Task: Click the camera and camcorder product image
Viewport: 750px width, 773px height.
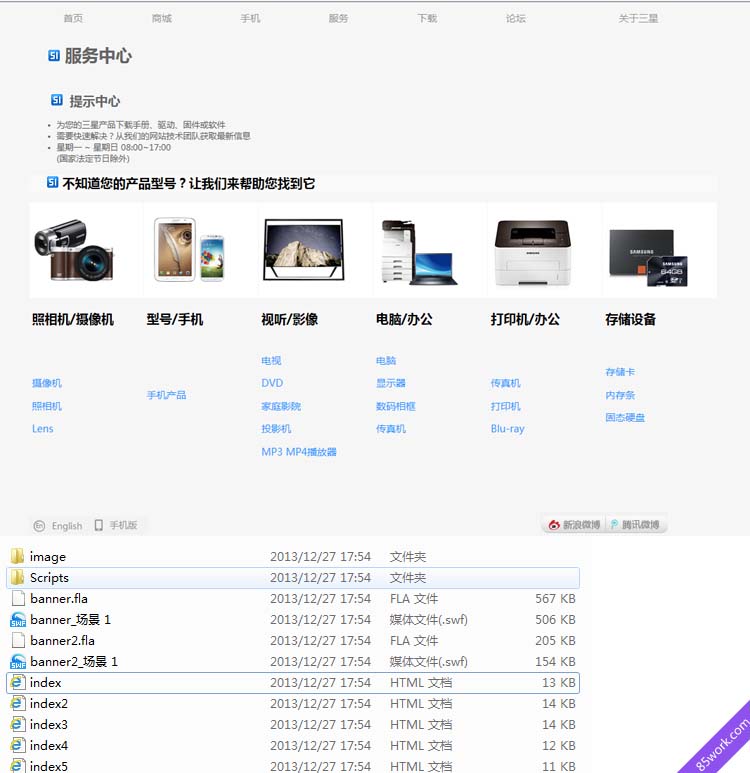Action: pos(74,250)
